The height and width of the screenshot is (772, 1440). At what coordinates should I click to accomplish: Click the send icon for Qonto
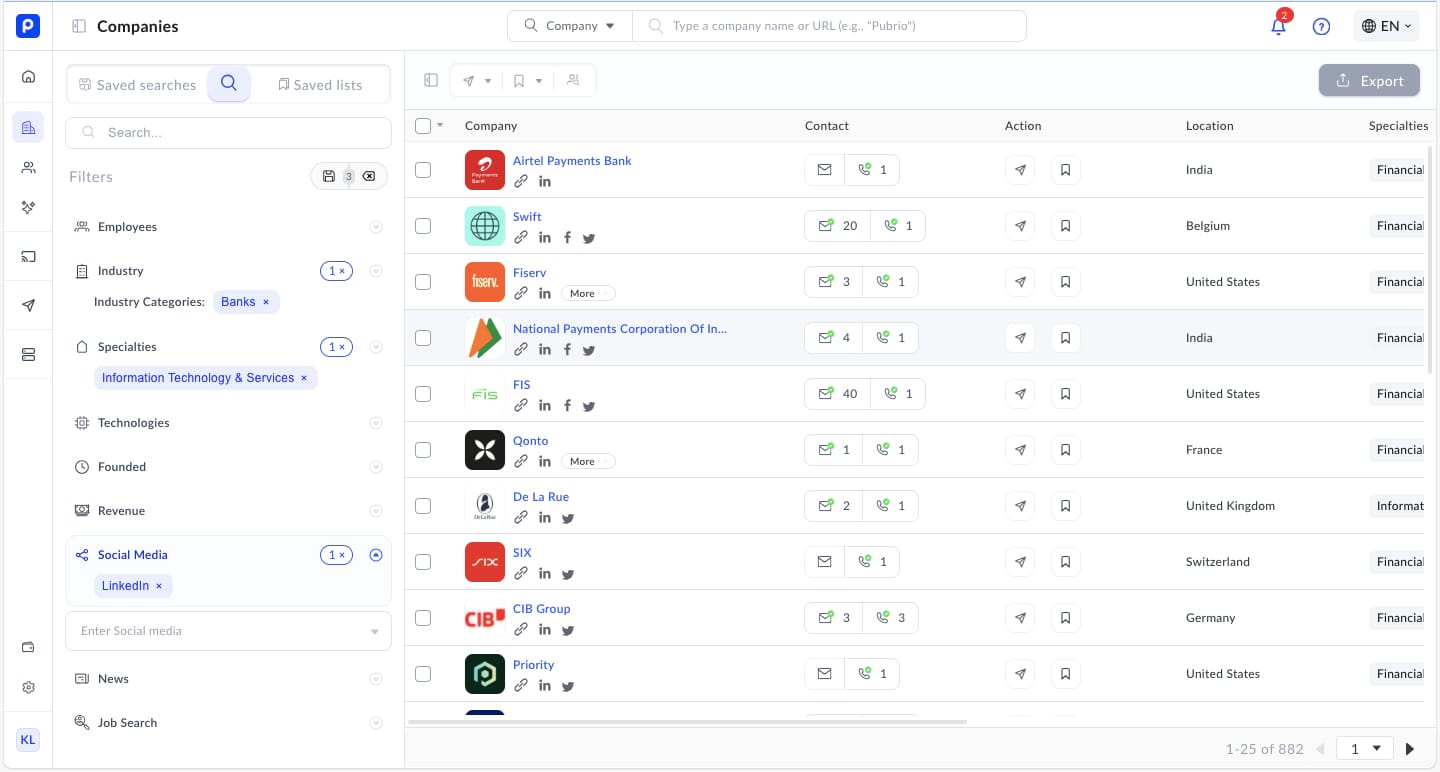(1020, 450)
